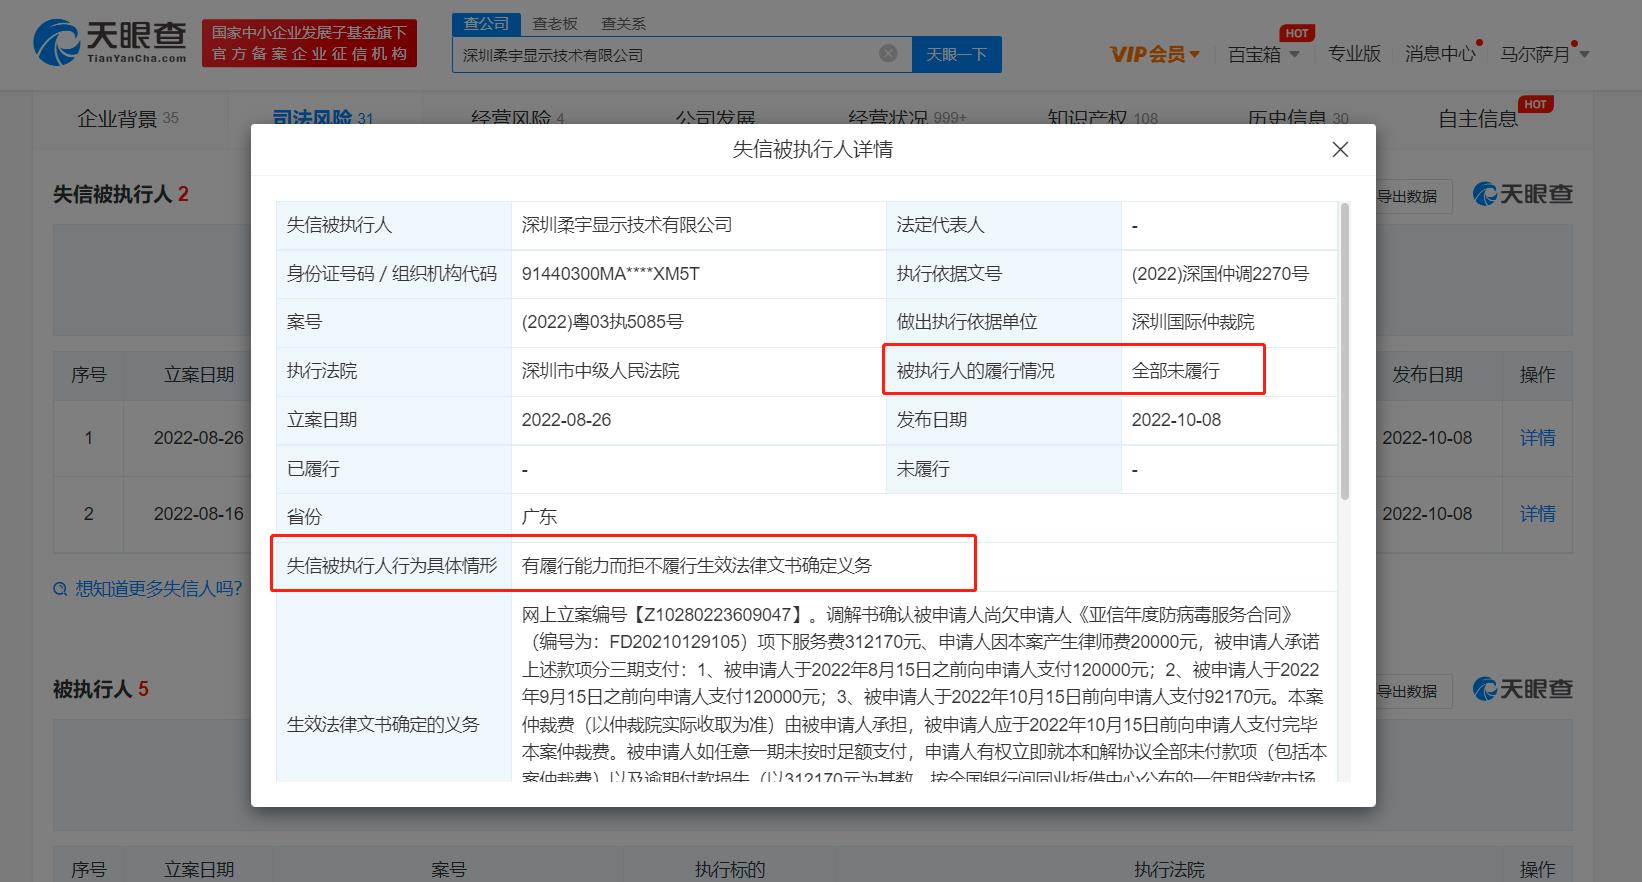Open 消息中心 notifications
This screenshot has width=1642, height=882.
pyautogui.click(x=1440, y=54)
